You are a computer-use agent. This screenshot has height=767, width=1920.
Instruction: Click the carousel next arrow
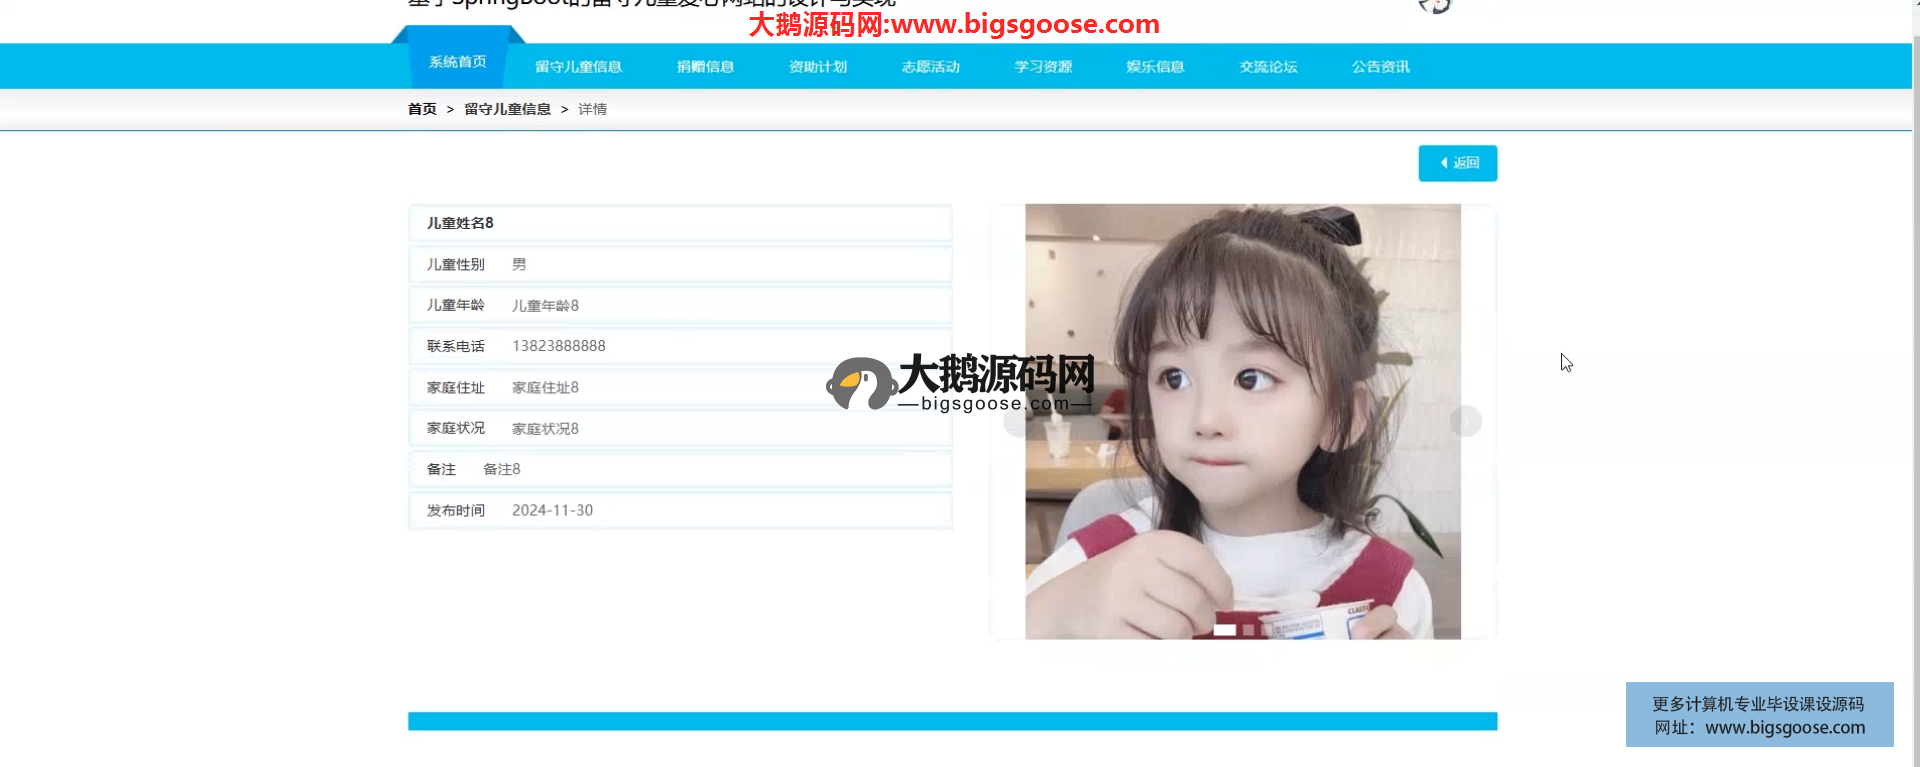[1465, 421]
